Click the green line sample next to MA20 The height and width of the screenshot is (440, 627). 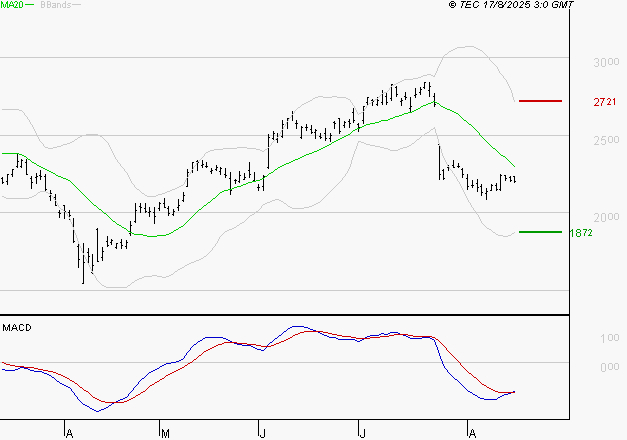click(x=29, y=5)
